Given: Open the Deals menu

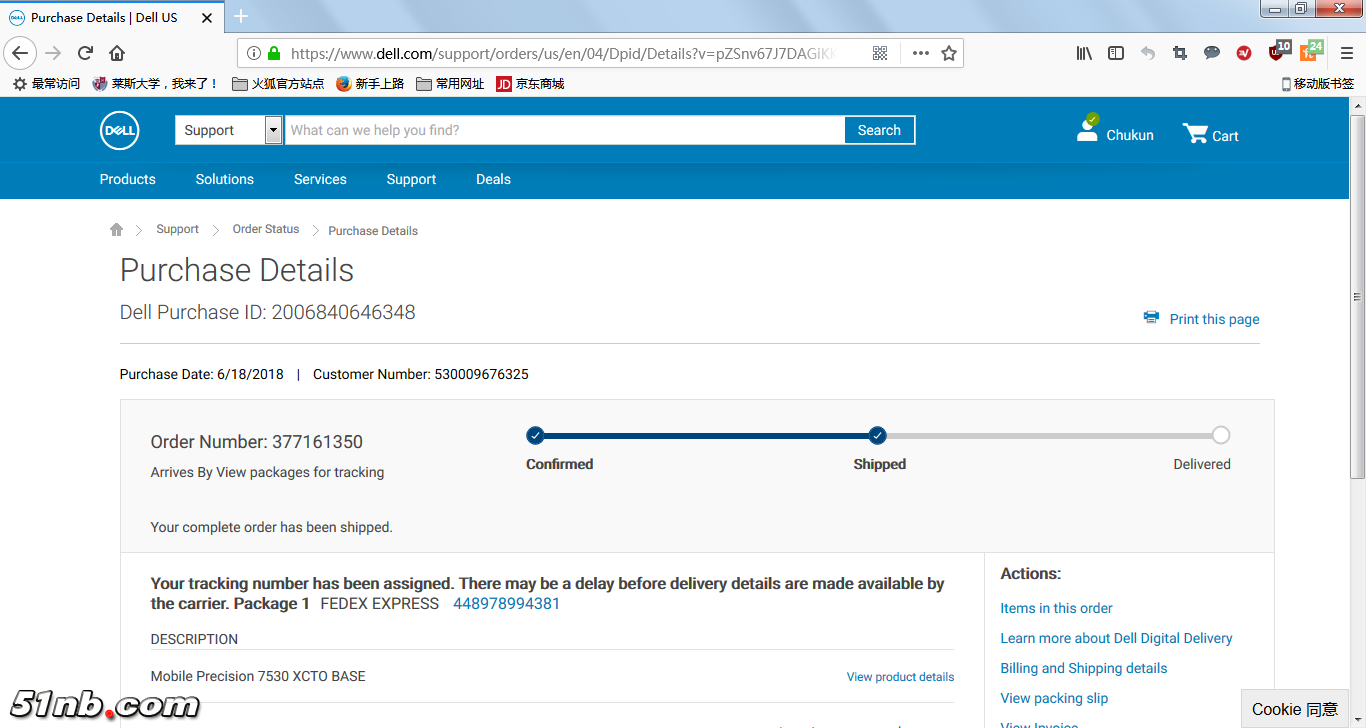Looking at the screenshot, I should [493, 179].
